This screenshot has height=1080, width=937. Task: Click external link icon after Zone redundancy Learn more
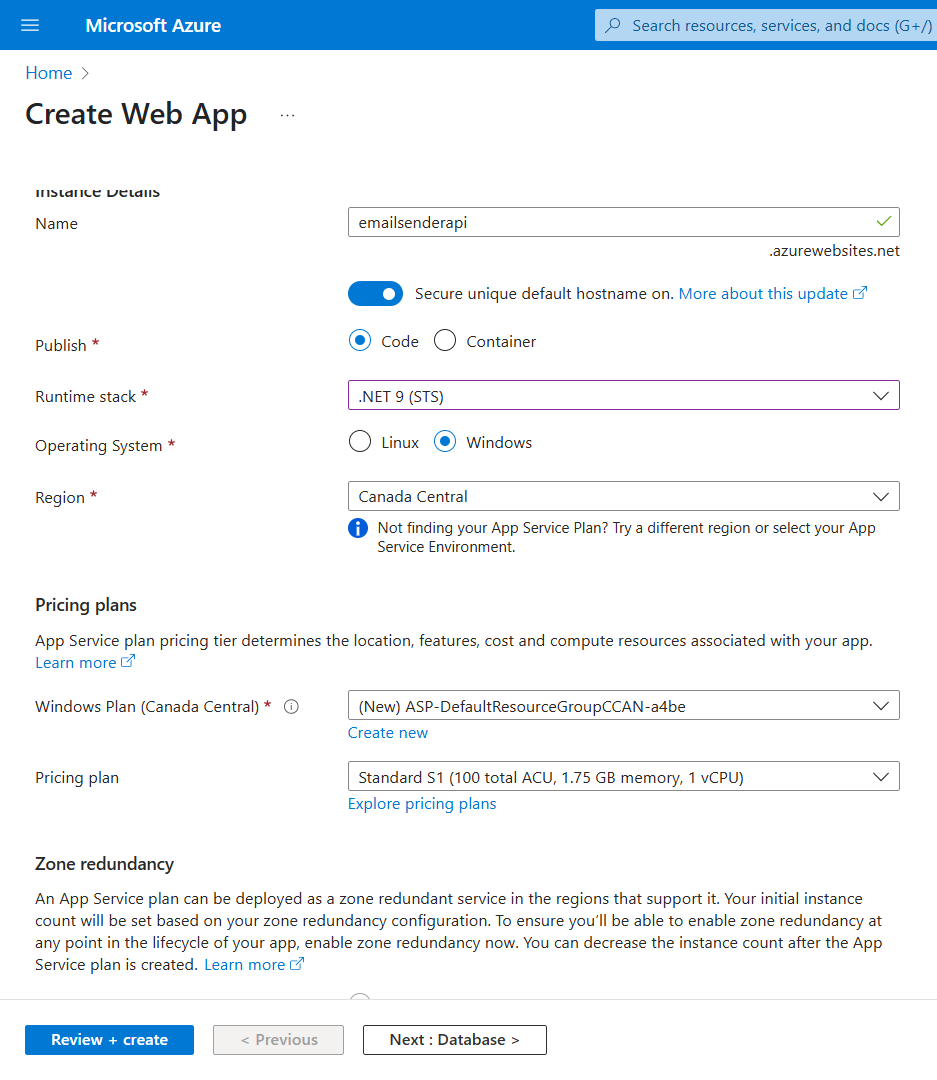point(297,964)
